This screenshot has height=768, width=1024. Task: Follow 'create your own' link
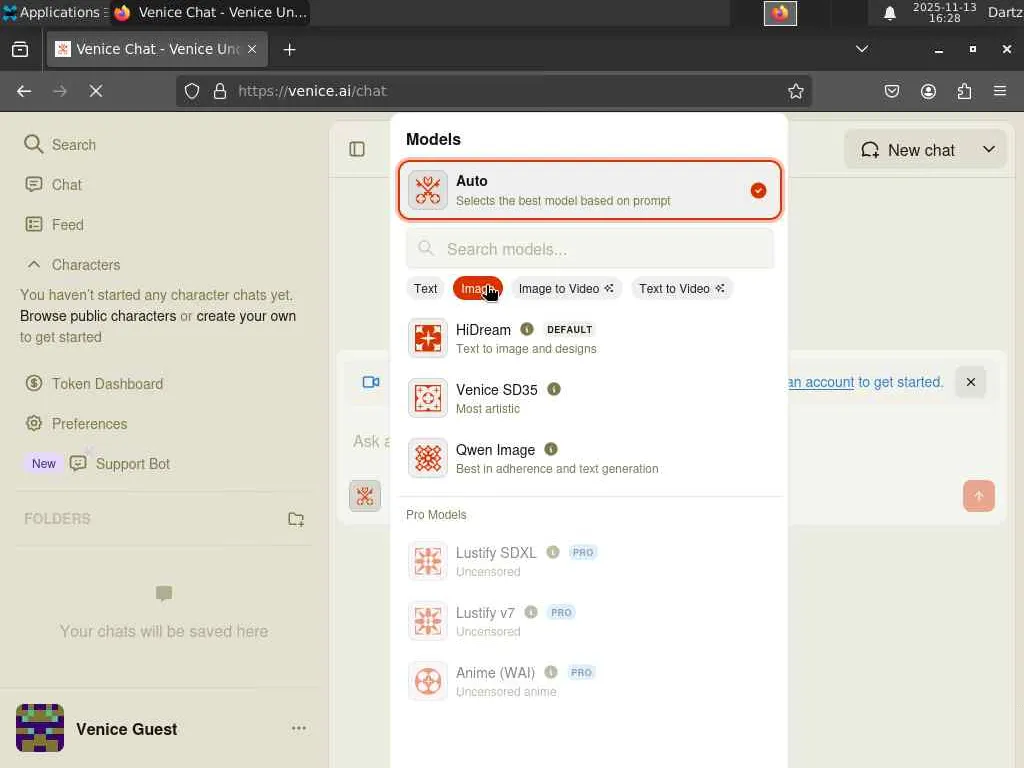click(246, 316)
